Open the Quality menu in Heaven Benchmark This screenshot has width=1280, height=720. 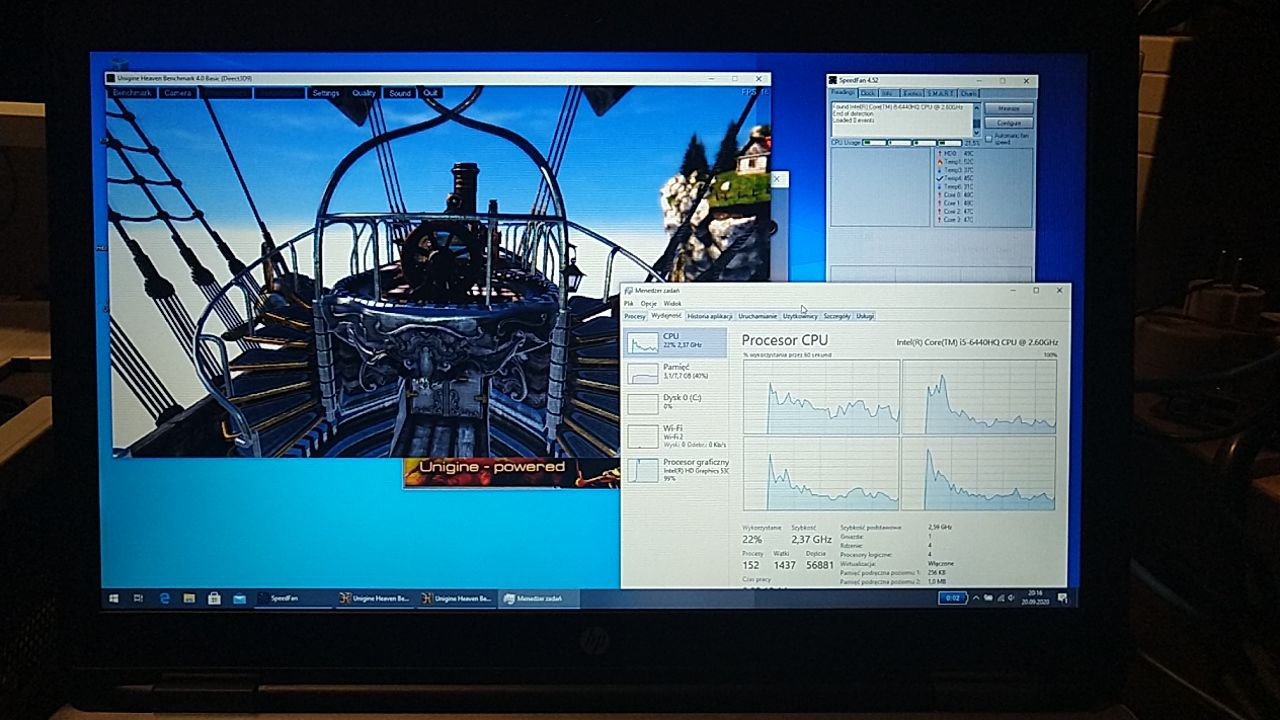364,93
